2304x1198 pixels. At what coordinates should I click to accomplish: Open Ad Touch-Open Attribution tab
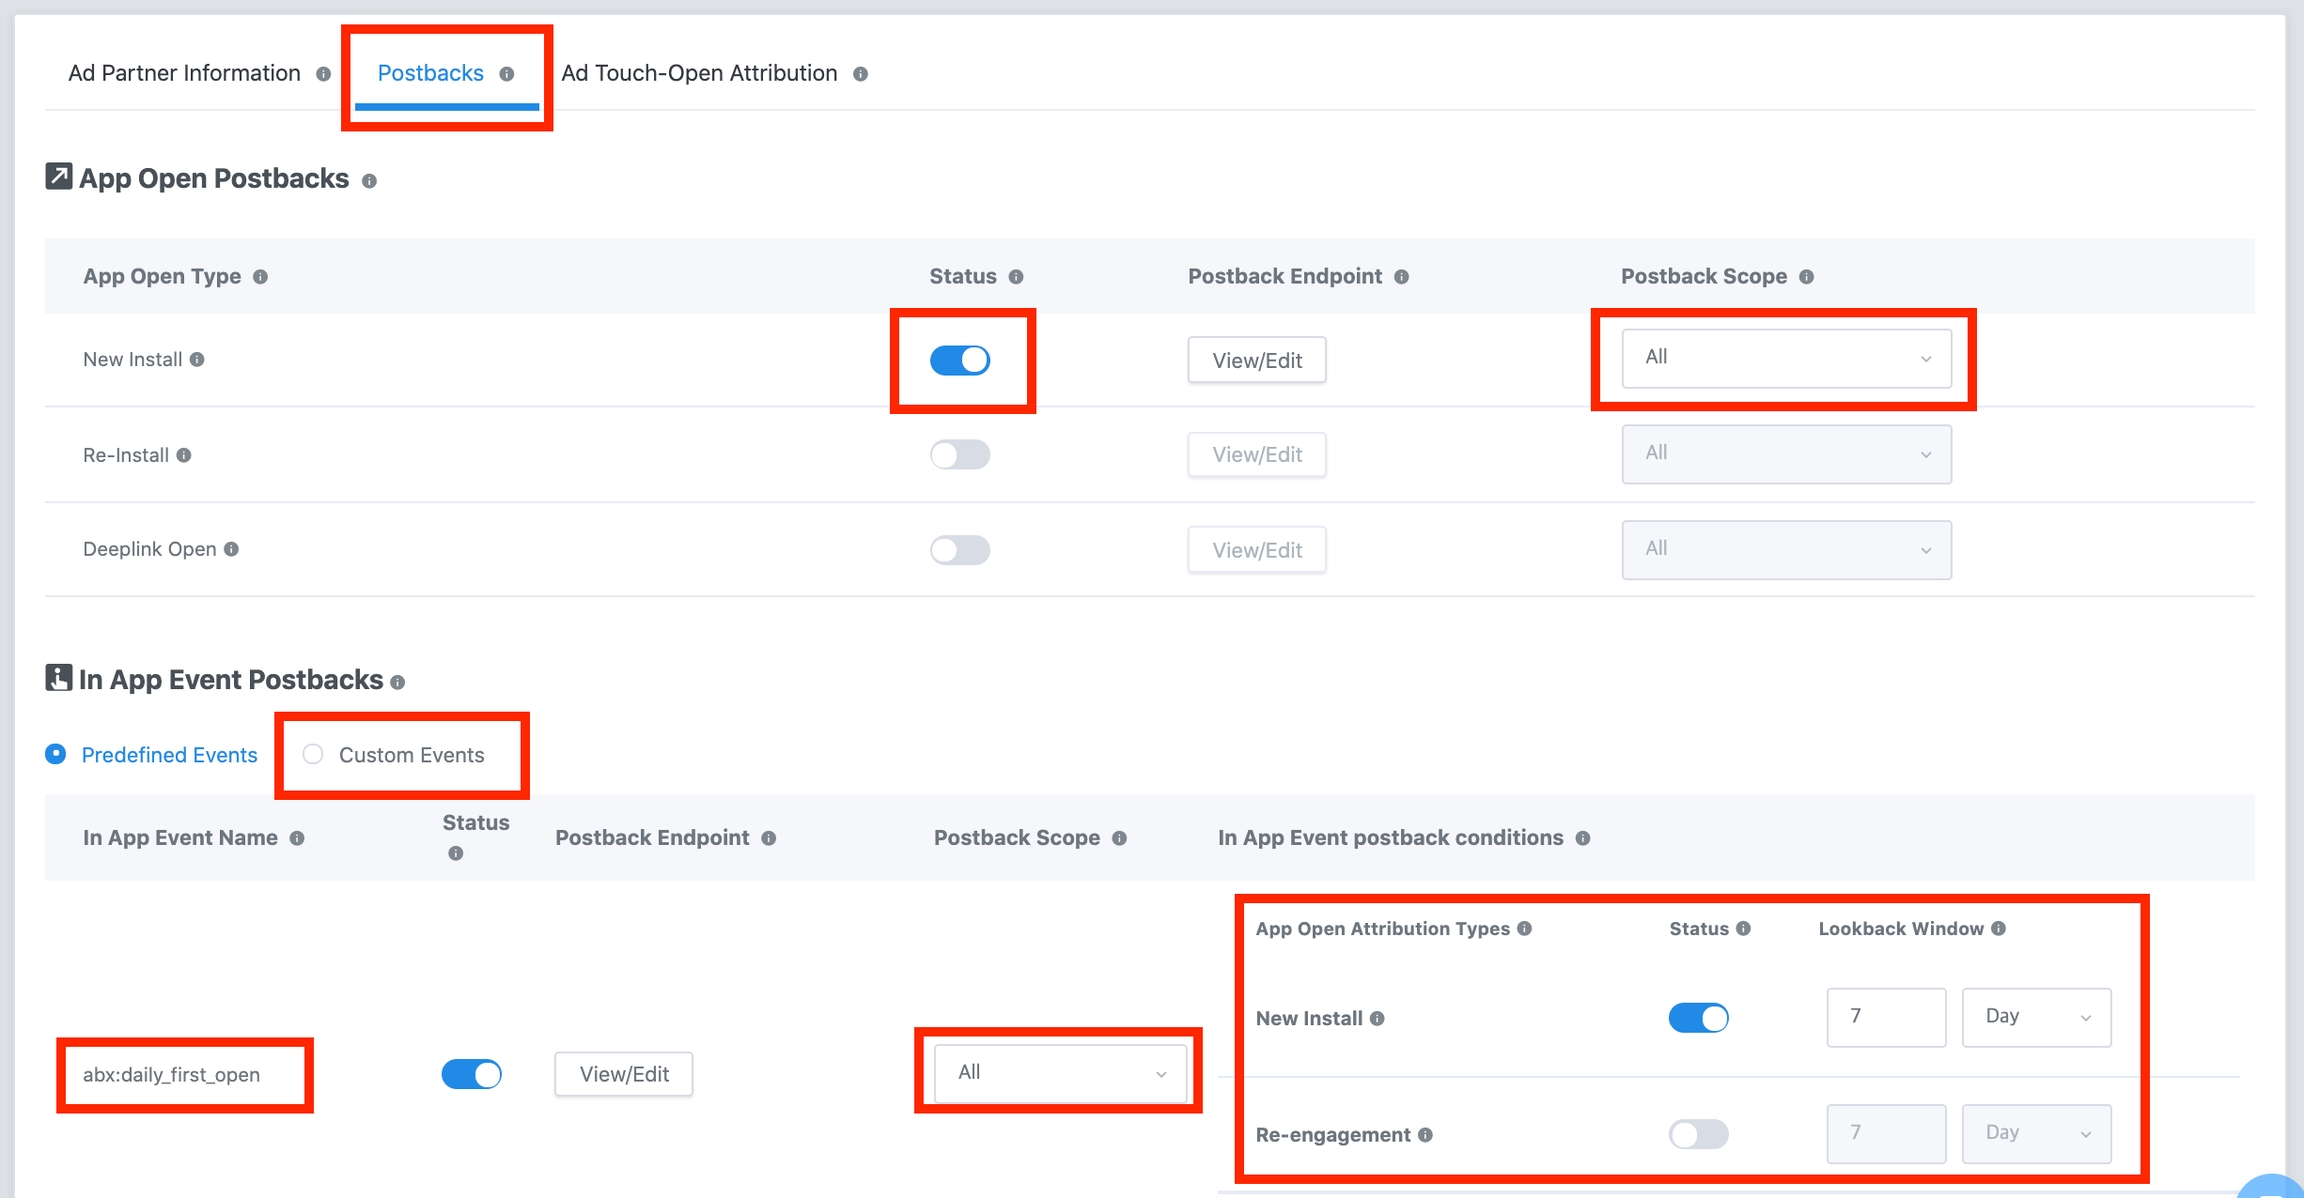699,73
